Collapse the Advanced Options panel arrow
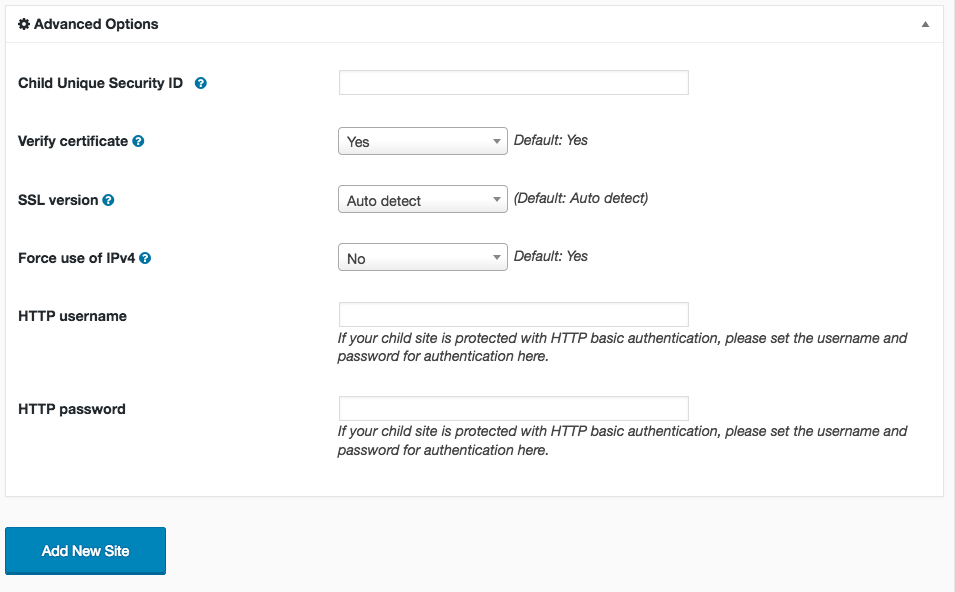Image resolution: width=955 pixels, height=592 pixels. point(925,24)
